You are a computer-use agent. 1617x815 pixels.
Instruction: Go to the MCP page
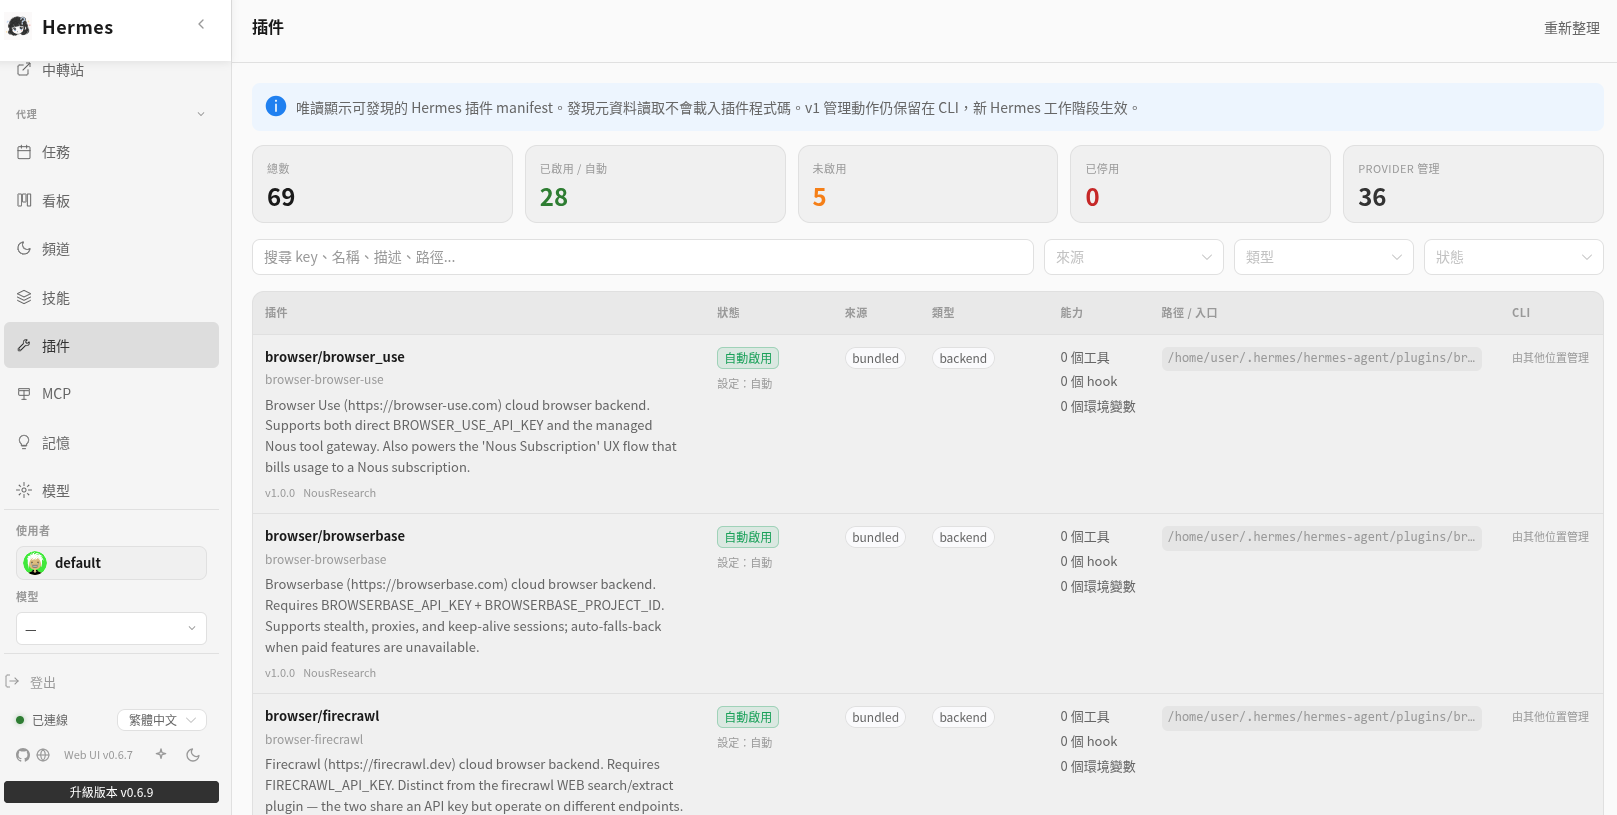pos(111,394)
